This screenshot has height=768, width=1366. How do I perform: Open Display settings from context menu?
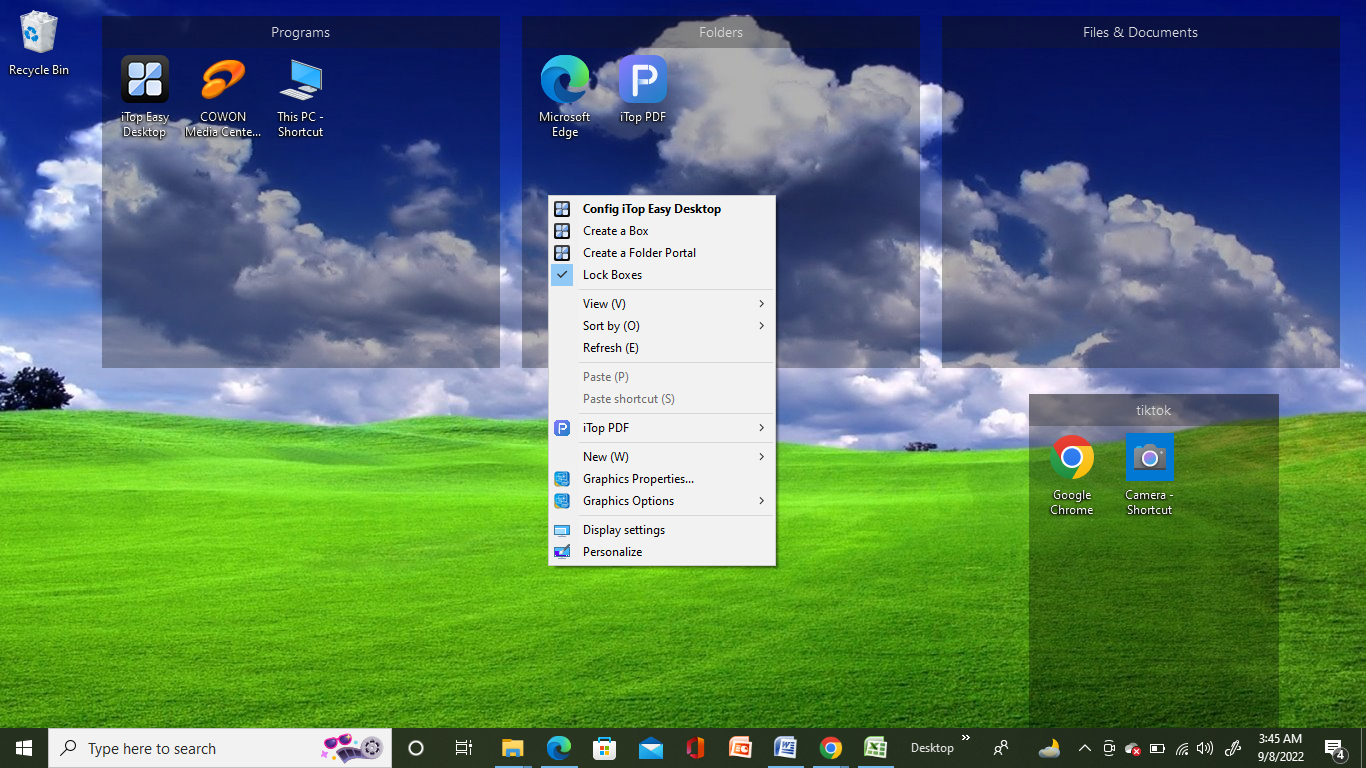[x=623, y=530]
